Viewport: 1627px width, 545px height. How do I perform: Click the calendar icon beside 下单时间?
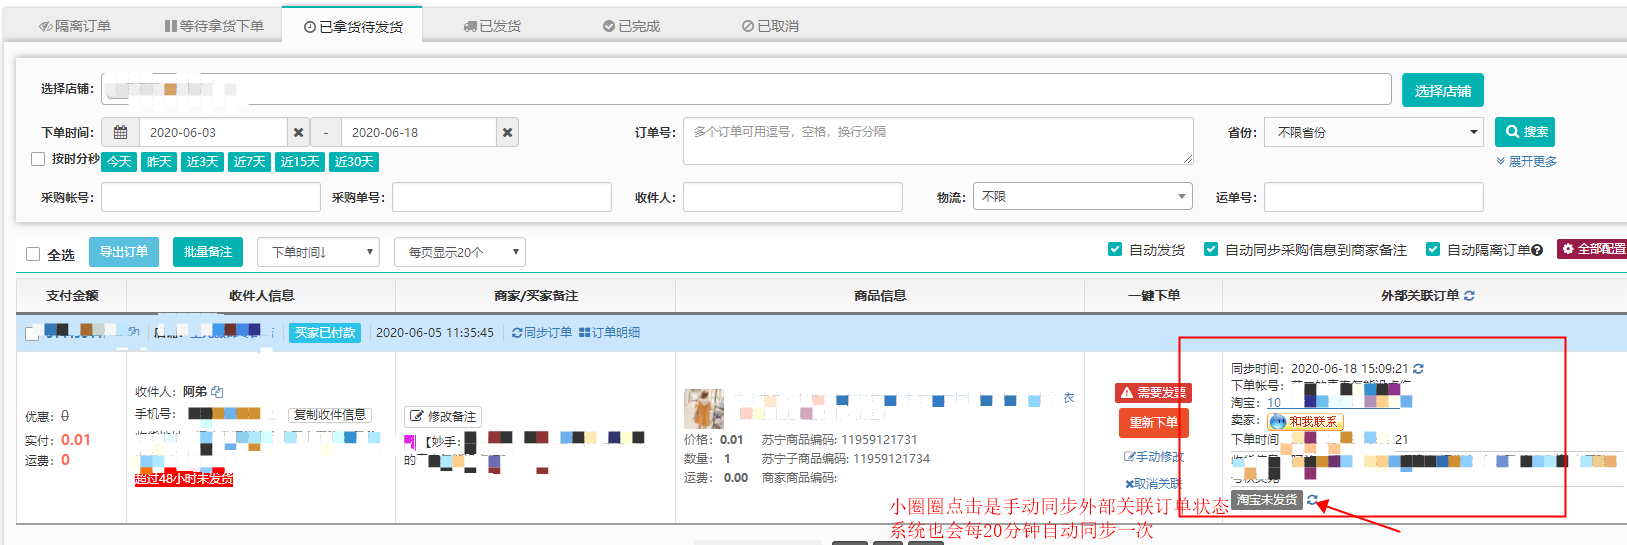120,132
